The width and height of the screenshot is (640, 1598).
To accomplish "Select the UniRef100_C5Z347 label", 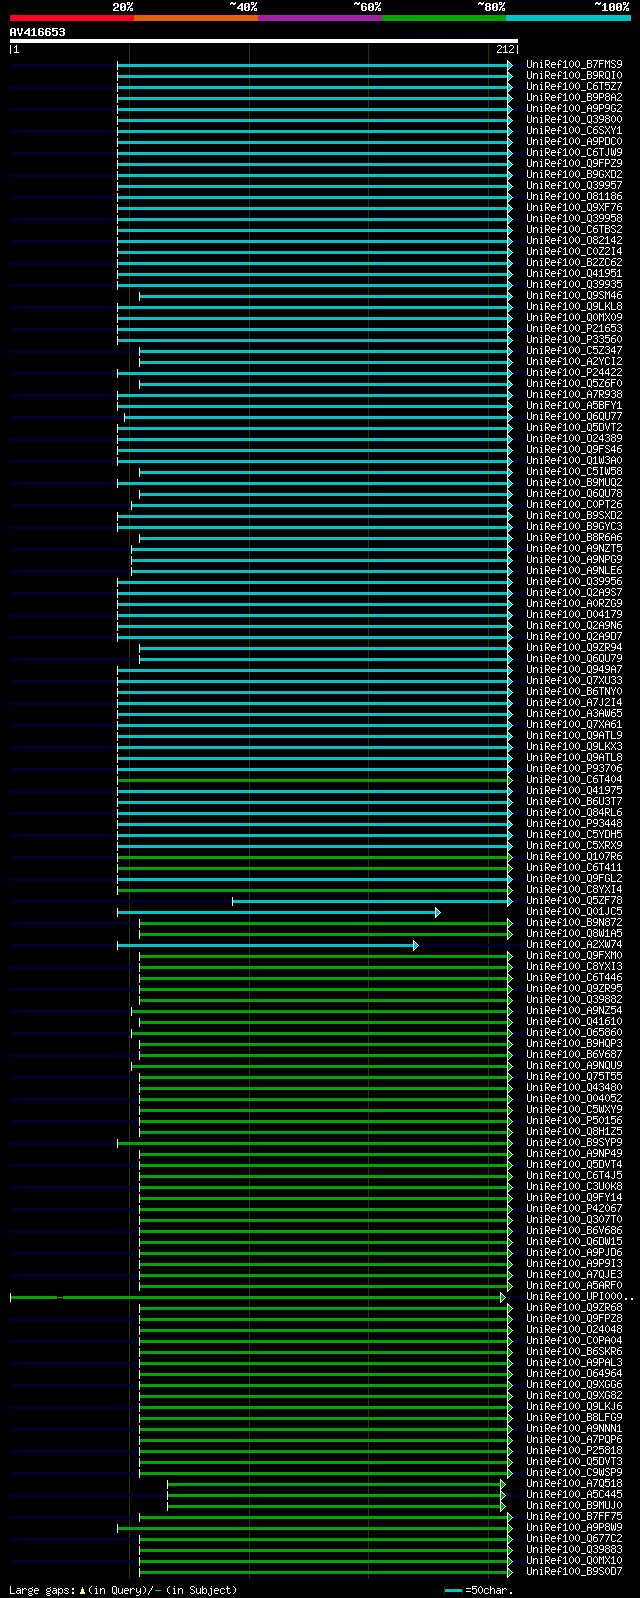I will coord(574,350).
